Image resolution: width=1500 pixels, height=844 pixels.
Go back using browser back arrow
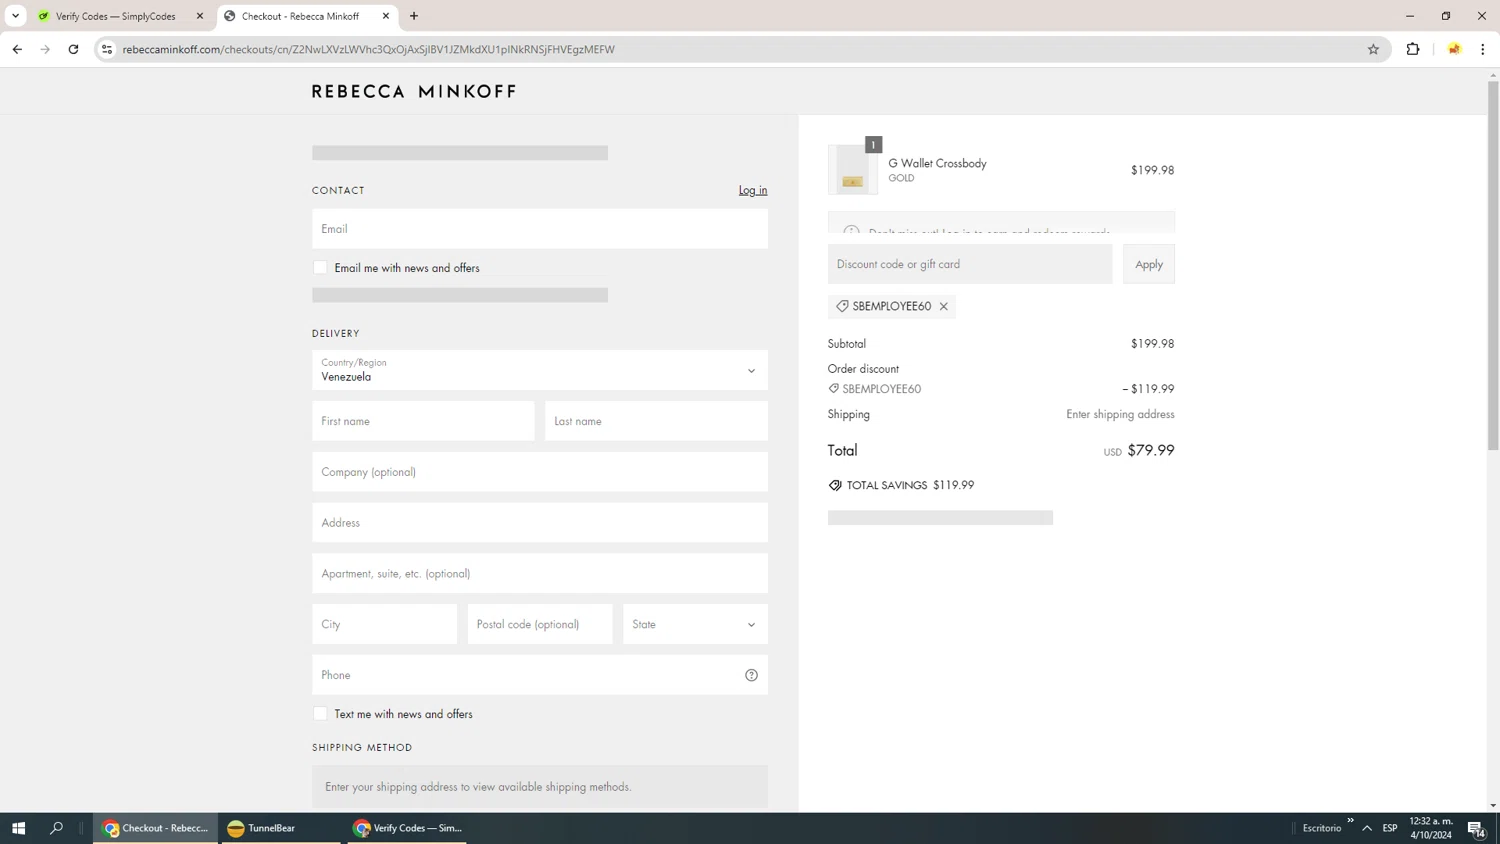[17, 49]
